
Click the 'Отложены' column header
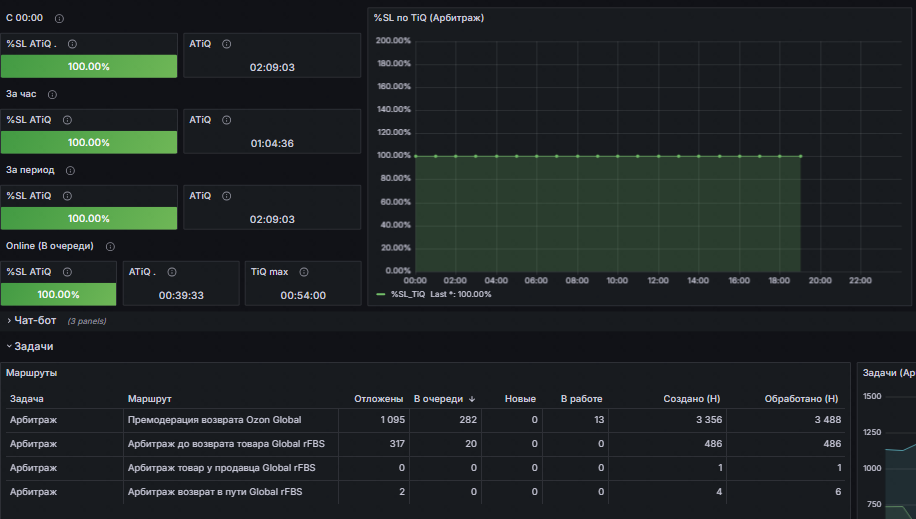(379, 399)
